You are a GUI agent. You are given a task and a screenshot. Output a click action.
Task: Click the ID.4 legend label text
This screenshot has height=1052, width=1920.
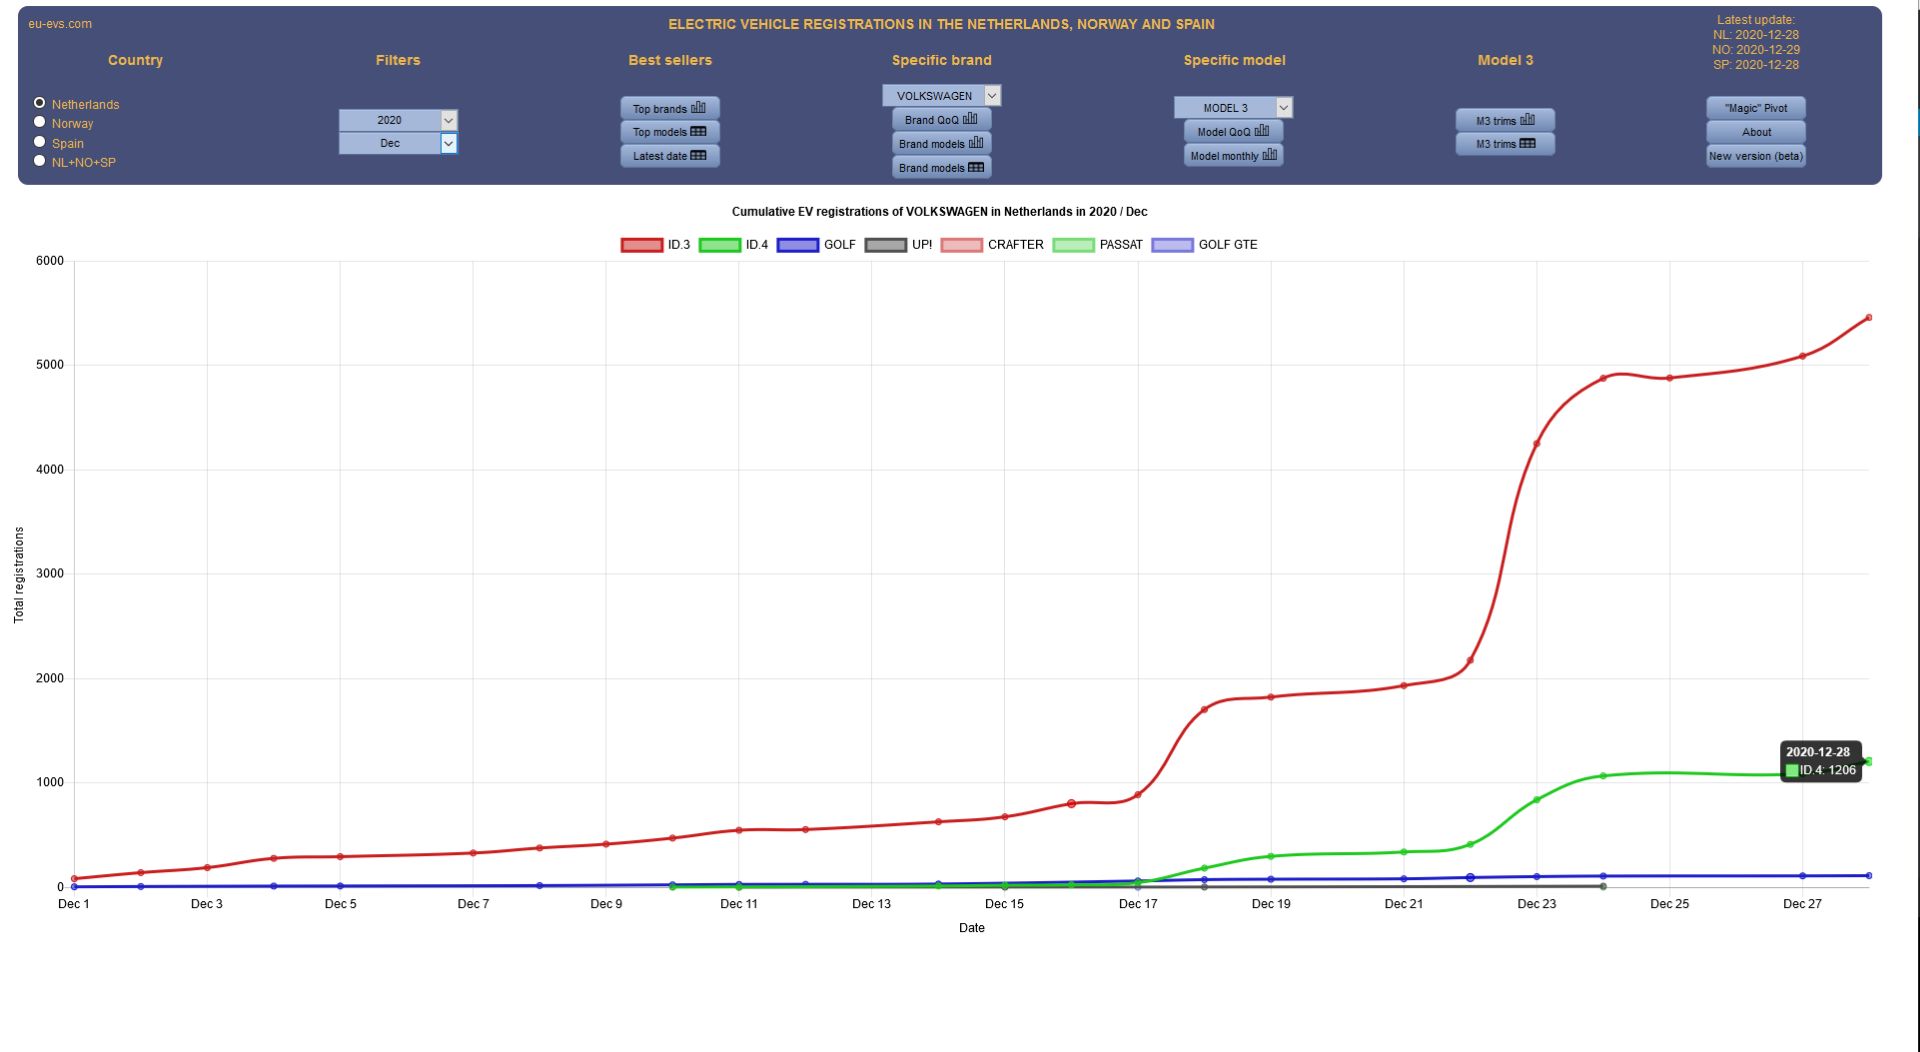[x=757, y=245]
